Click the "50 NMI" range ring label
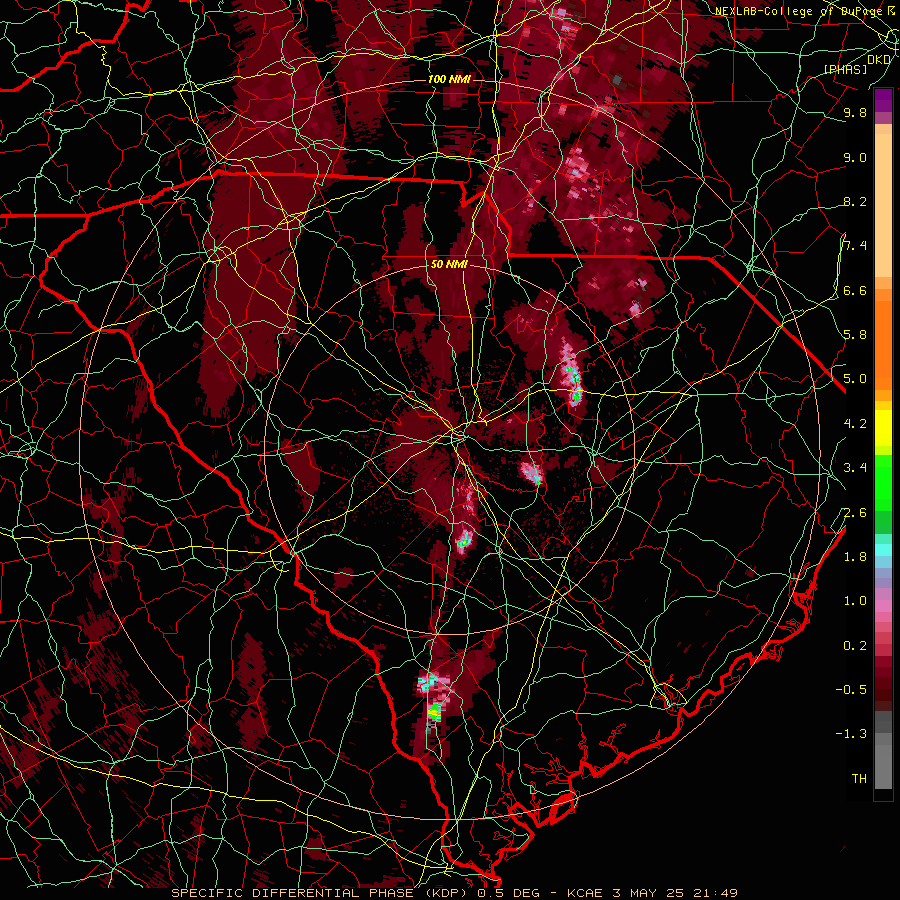 tap(449, 264)
